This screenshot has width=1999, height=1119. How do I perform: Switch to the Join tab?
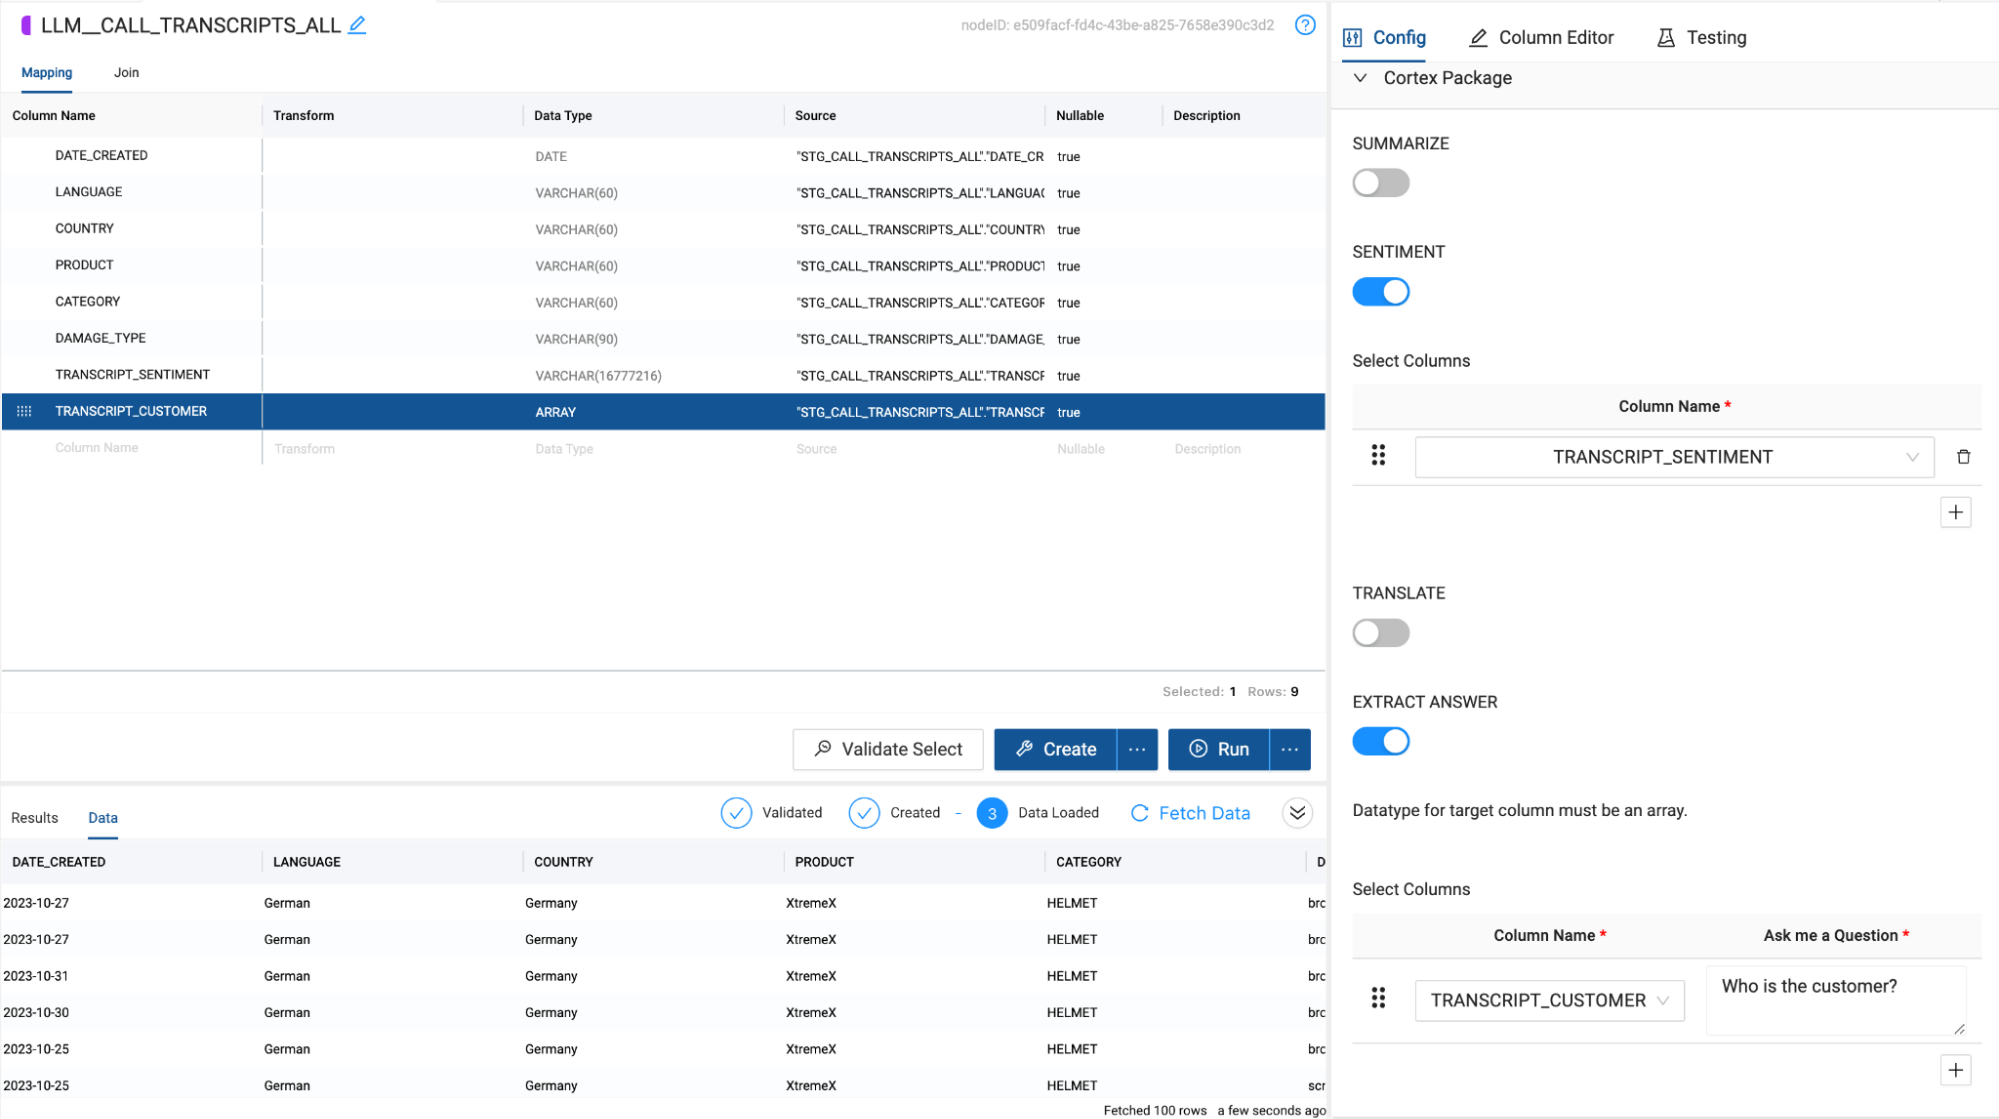[126, 72]
